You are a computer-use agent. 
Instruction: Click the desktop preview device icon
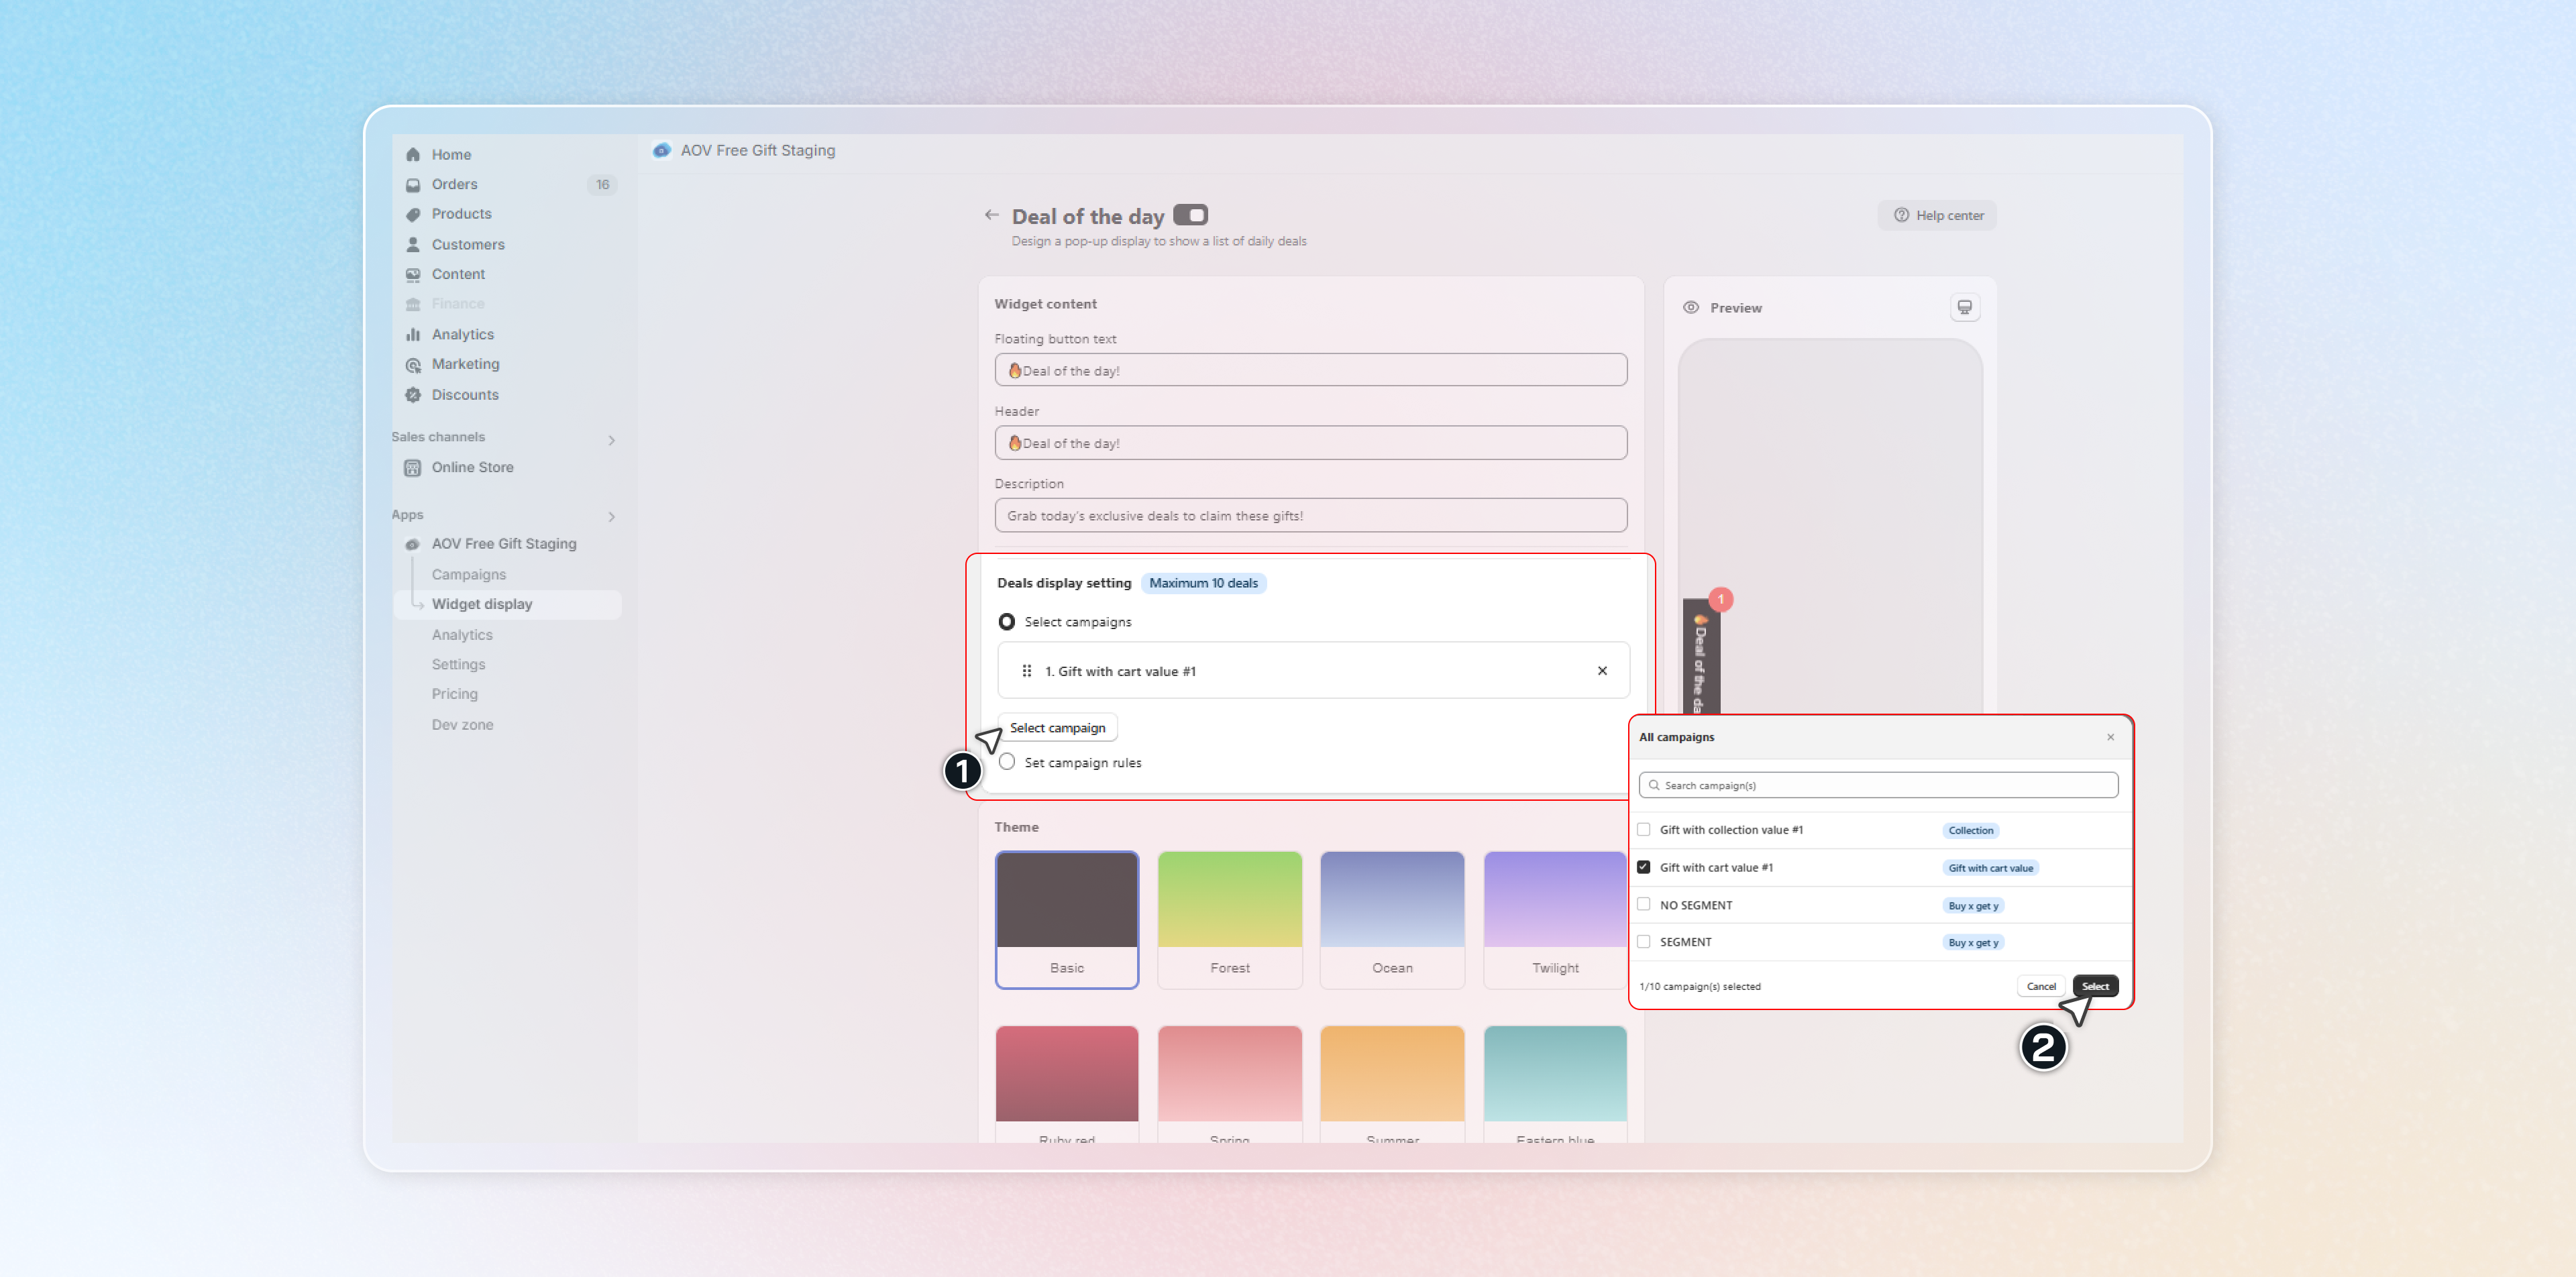[x=1964, y=308]
